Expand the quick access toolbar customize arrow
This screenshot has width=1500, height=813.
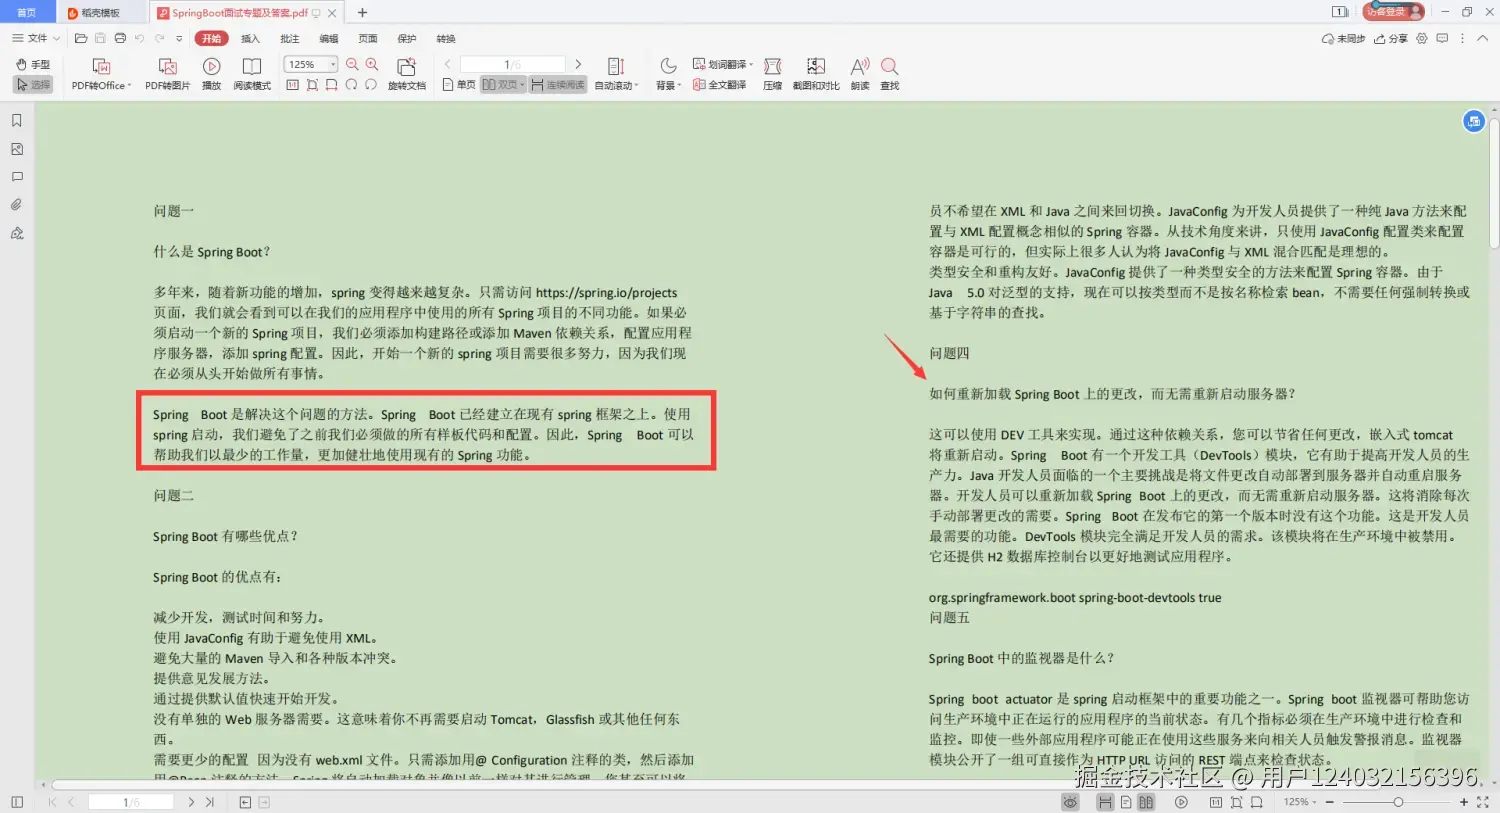pyautogui.click(x=179, y=38)
